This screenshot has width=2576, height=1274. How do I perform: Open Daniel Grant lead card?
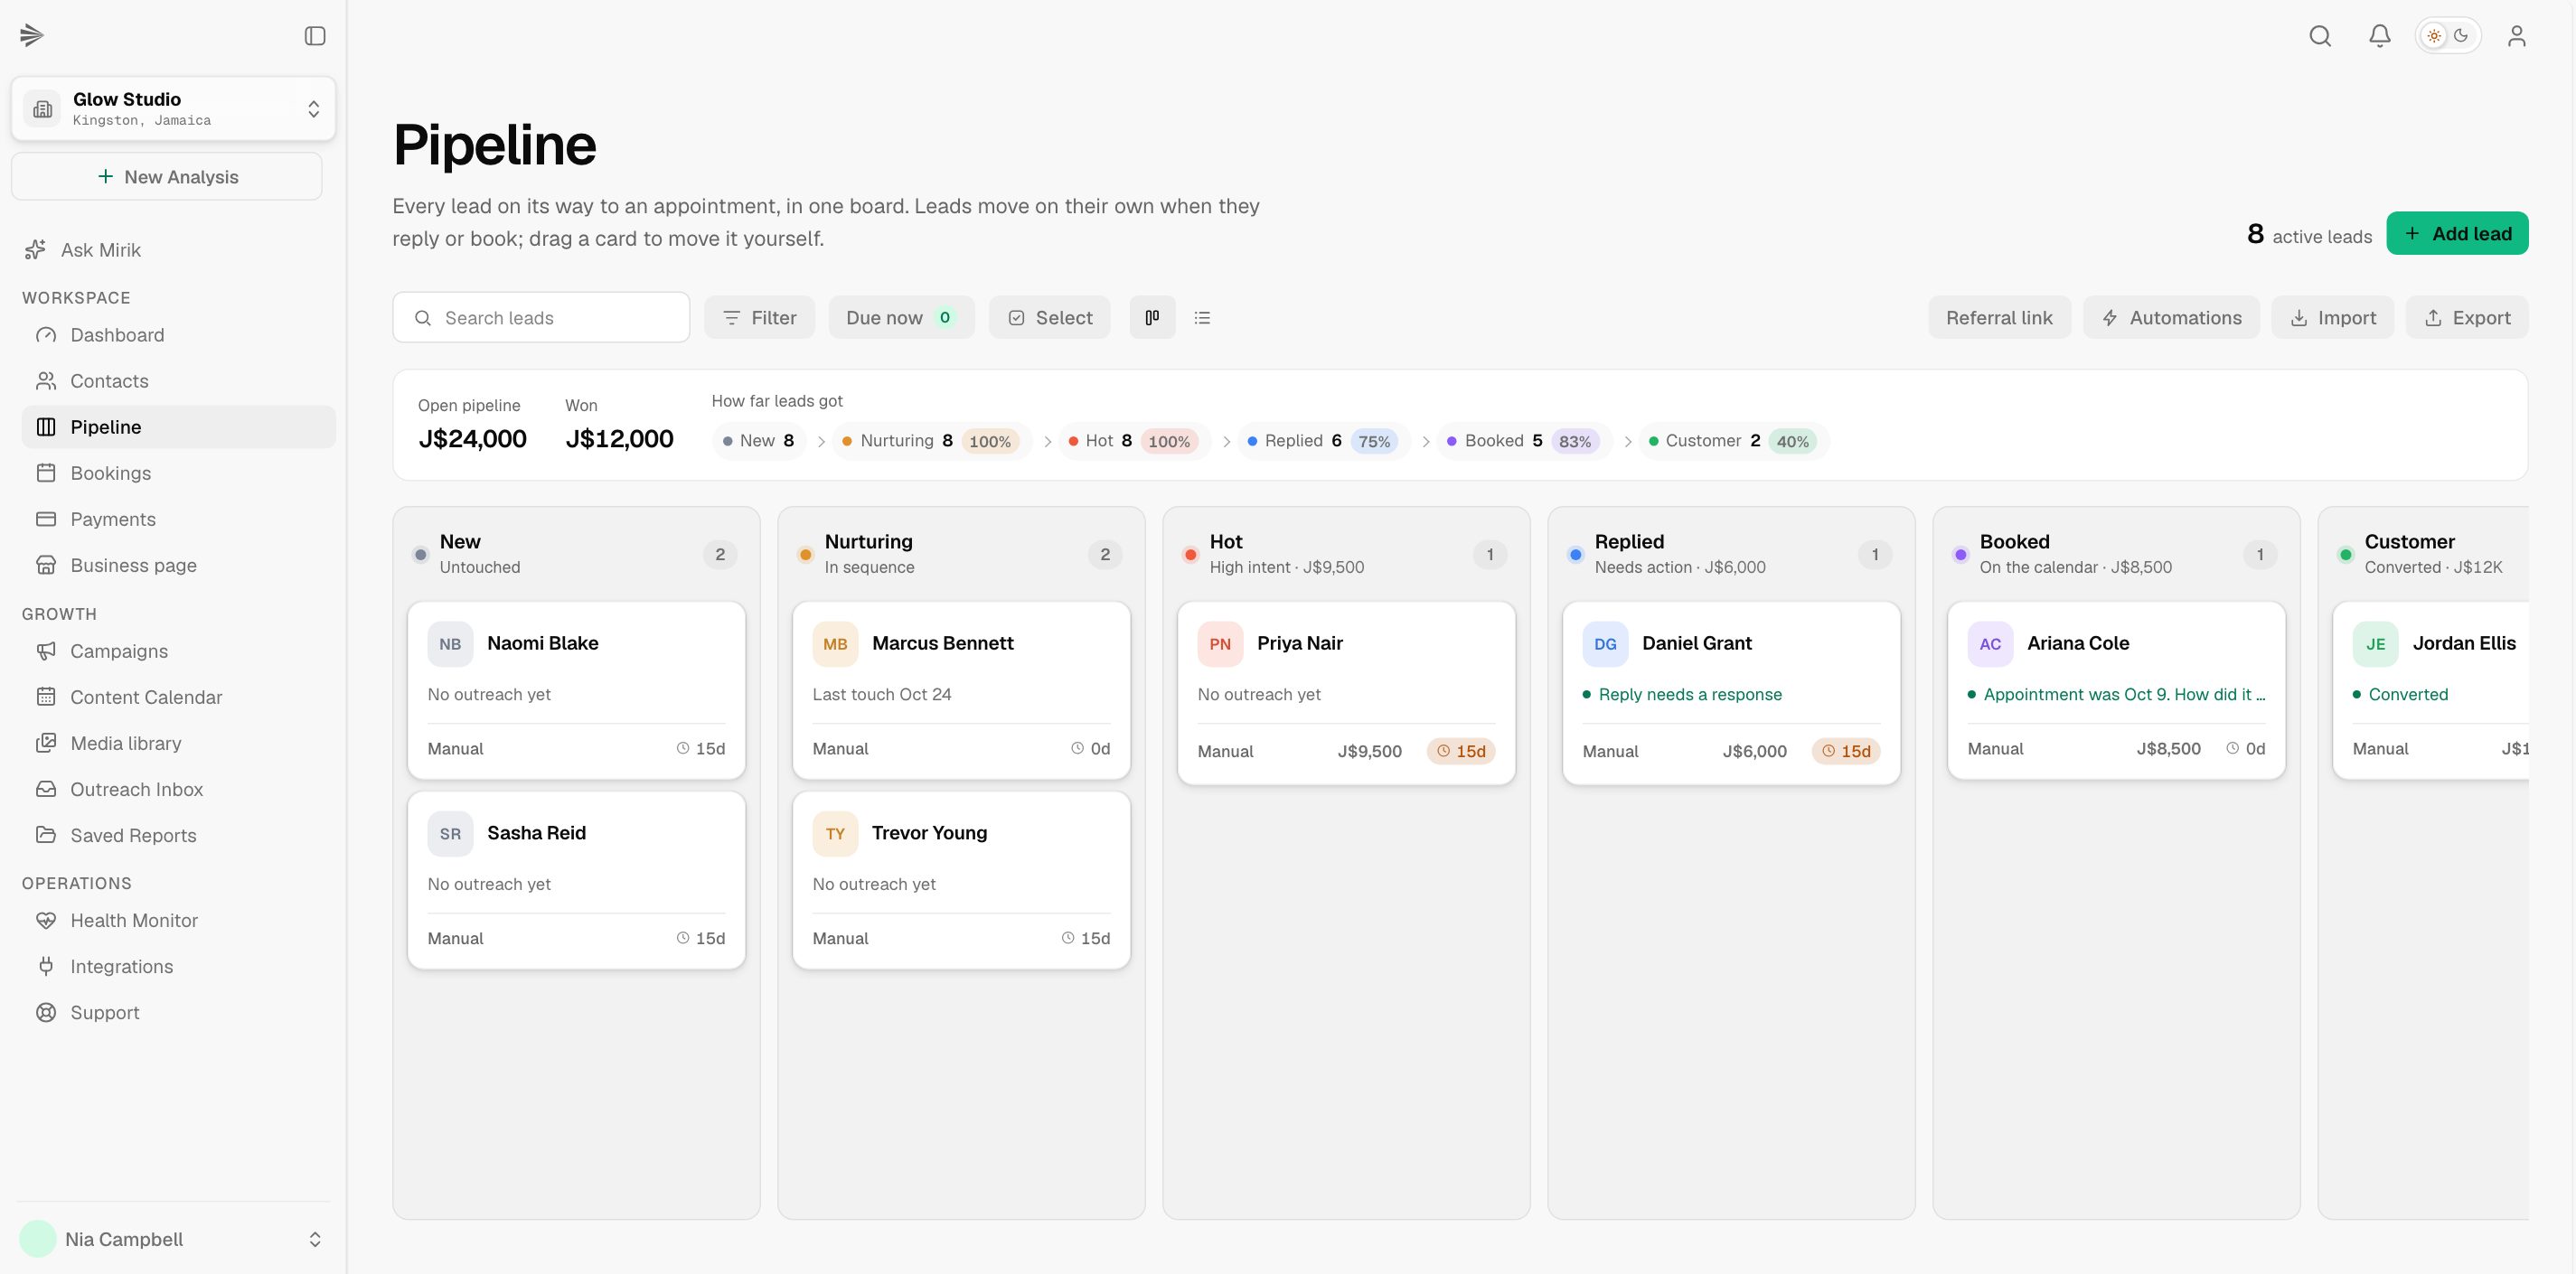pyautogui.click(x=1731, y=692)
